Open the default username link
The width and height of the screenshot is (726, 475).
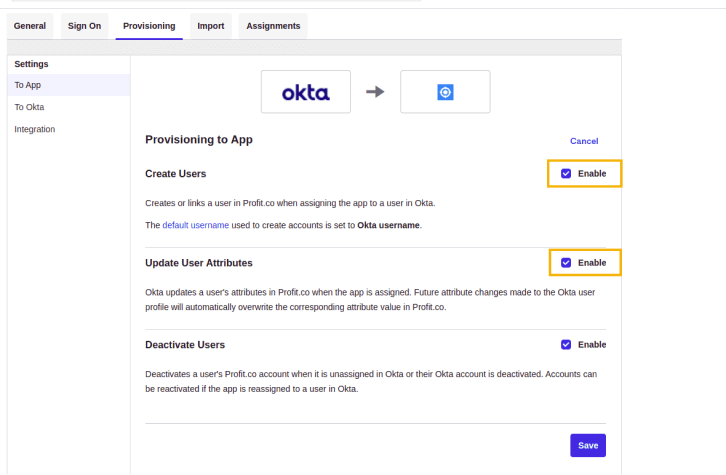tap(195, 225)
